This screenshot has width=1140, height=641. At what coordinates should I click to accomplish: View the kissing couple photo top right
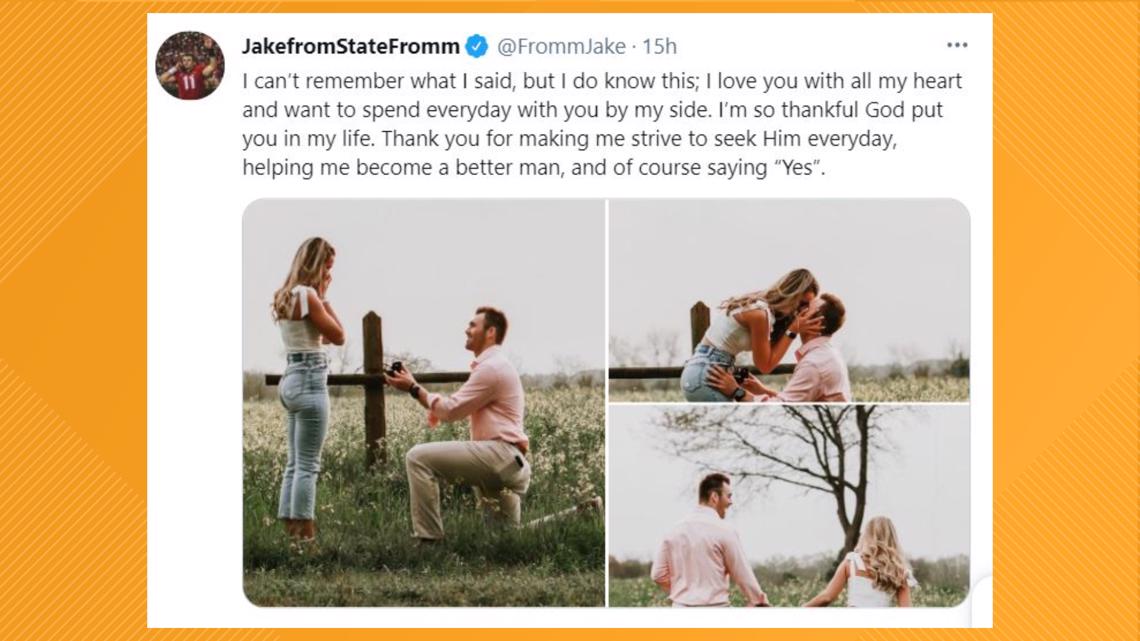pyautogui.click(x=790, y=300)
